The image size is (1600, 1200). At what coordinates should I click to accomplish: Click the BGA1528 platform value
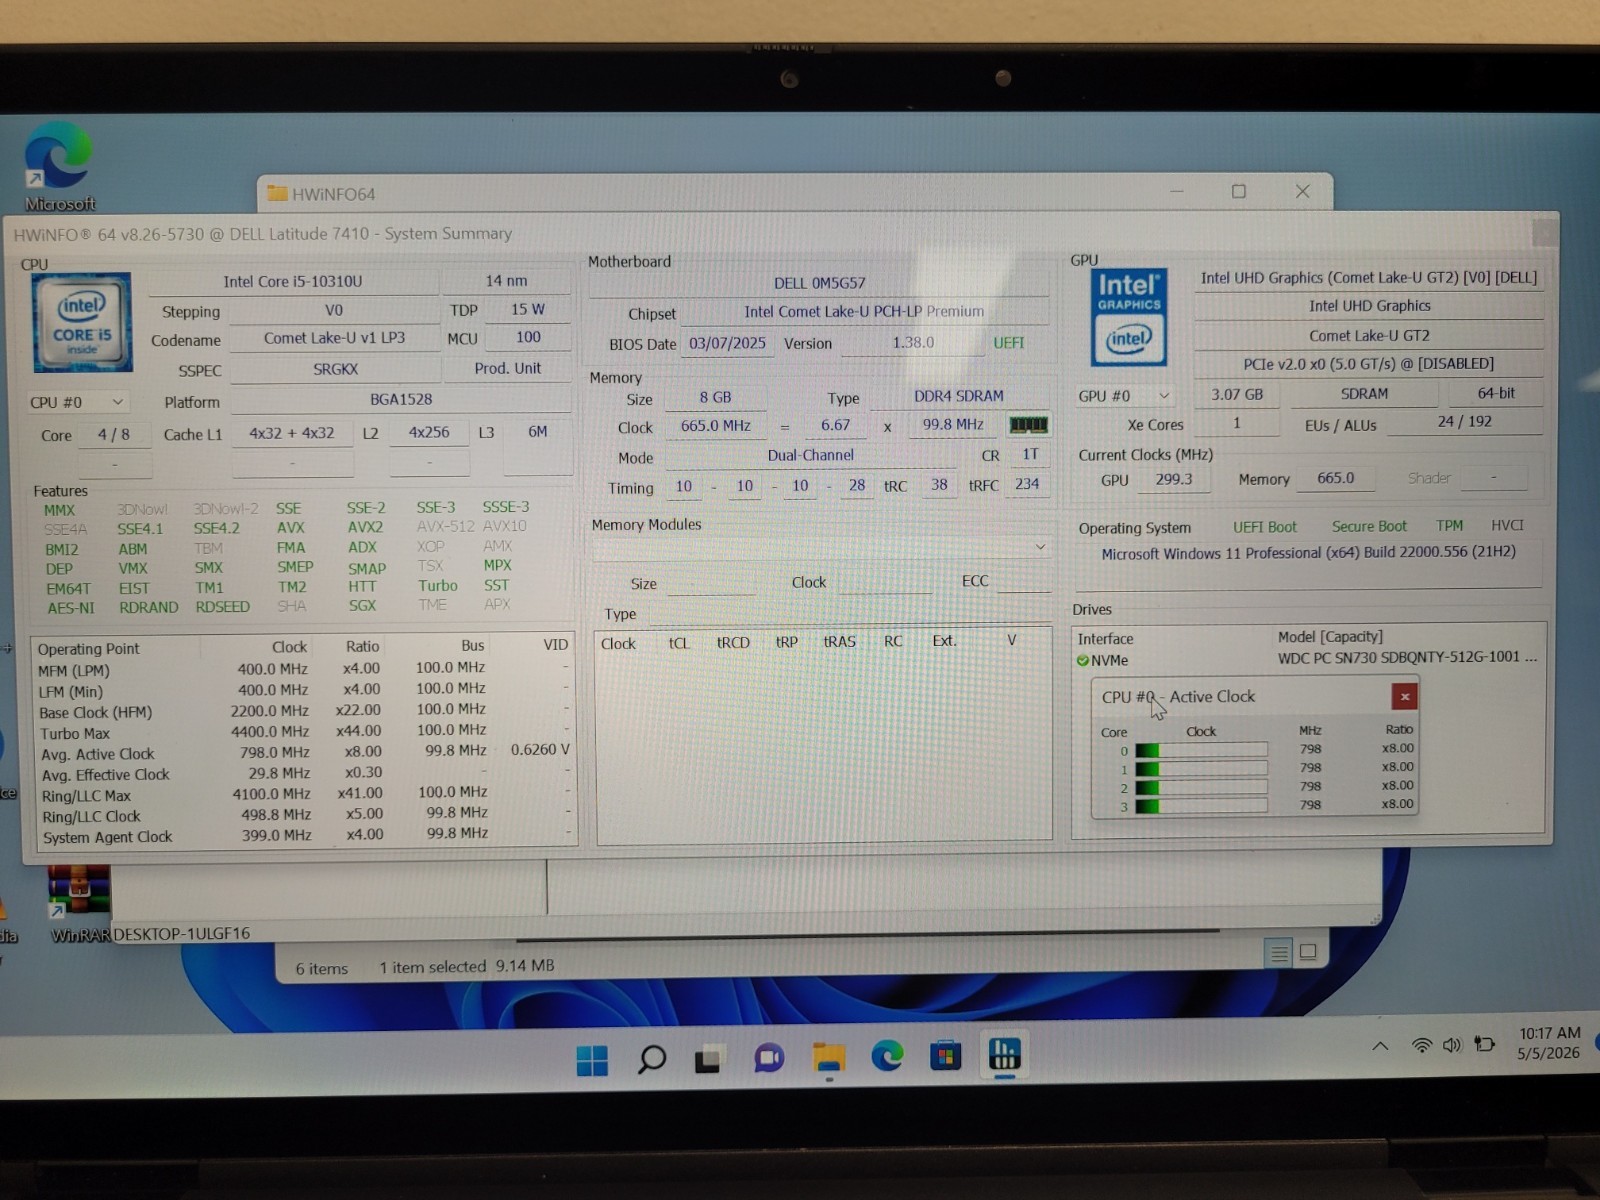click(401, 399)
